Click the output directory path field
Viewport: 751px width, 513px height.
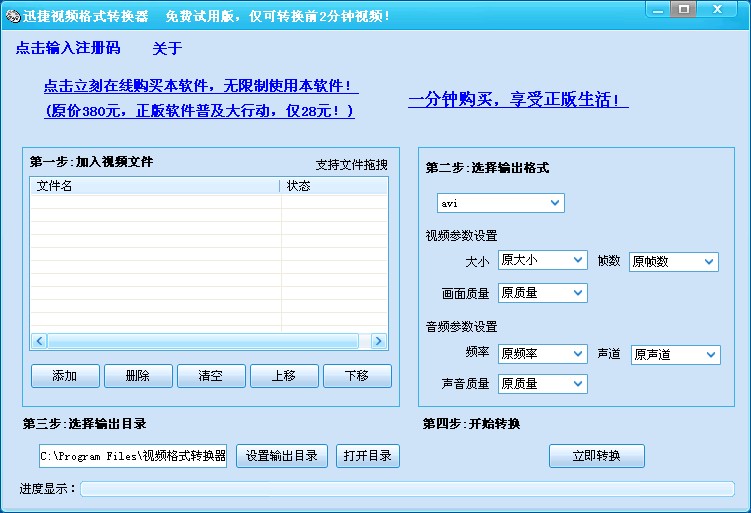pos(133,456)
